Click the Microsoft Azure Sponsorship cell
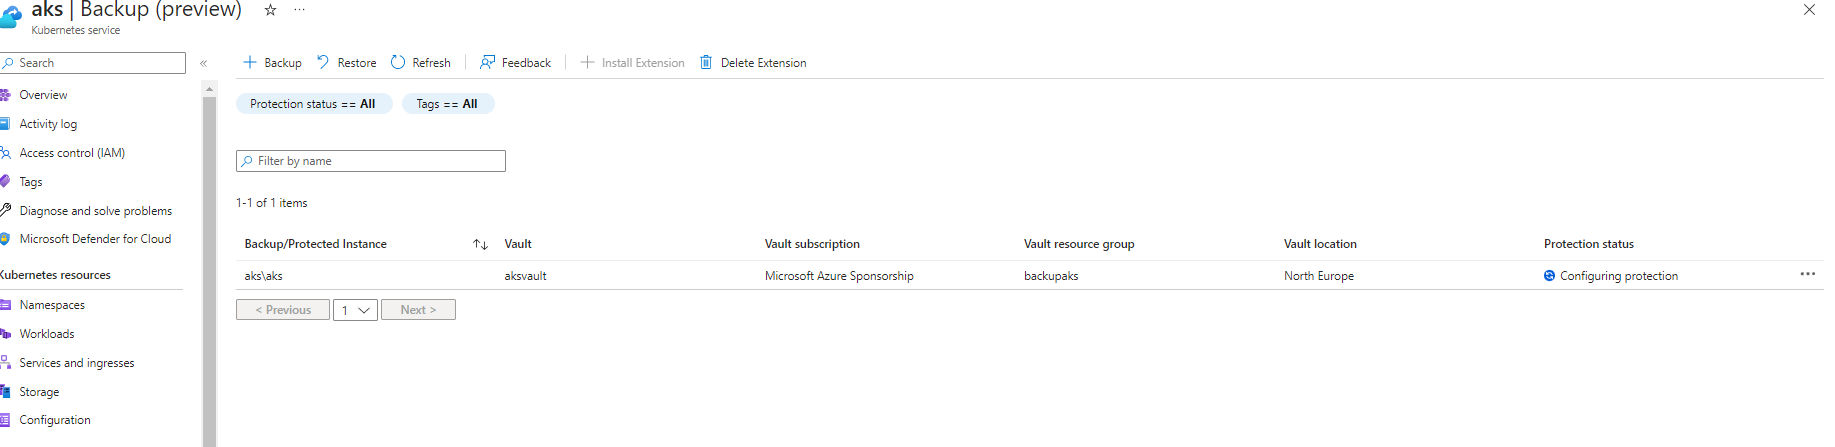The image size is (1835, 447). coord(839,276)
